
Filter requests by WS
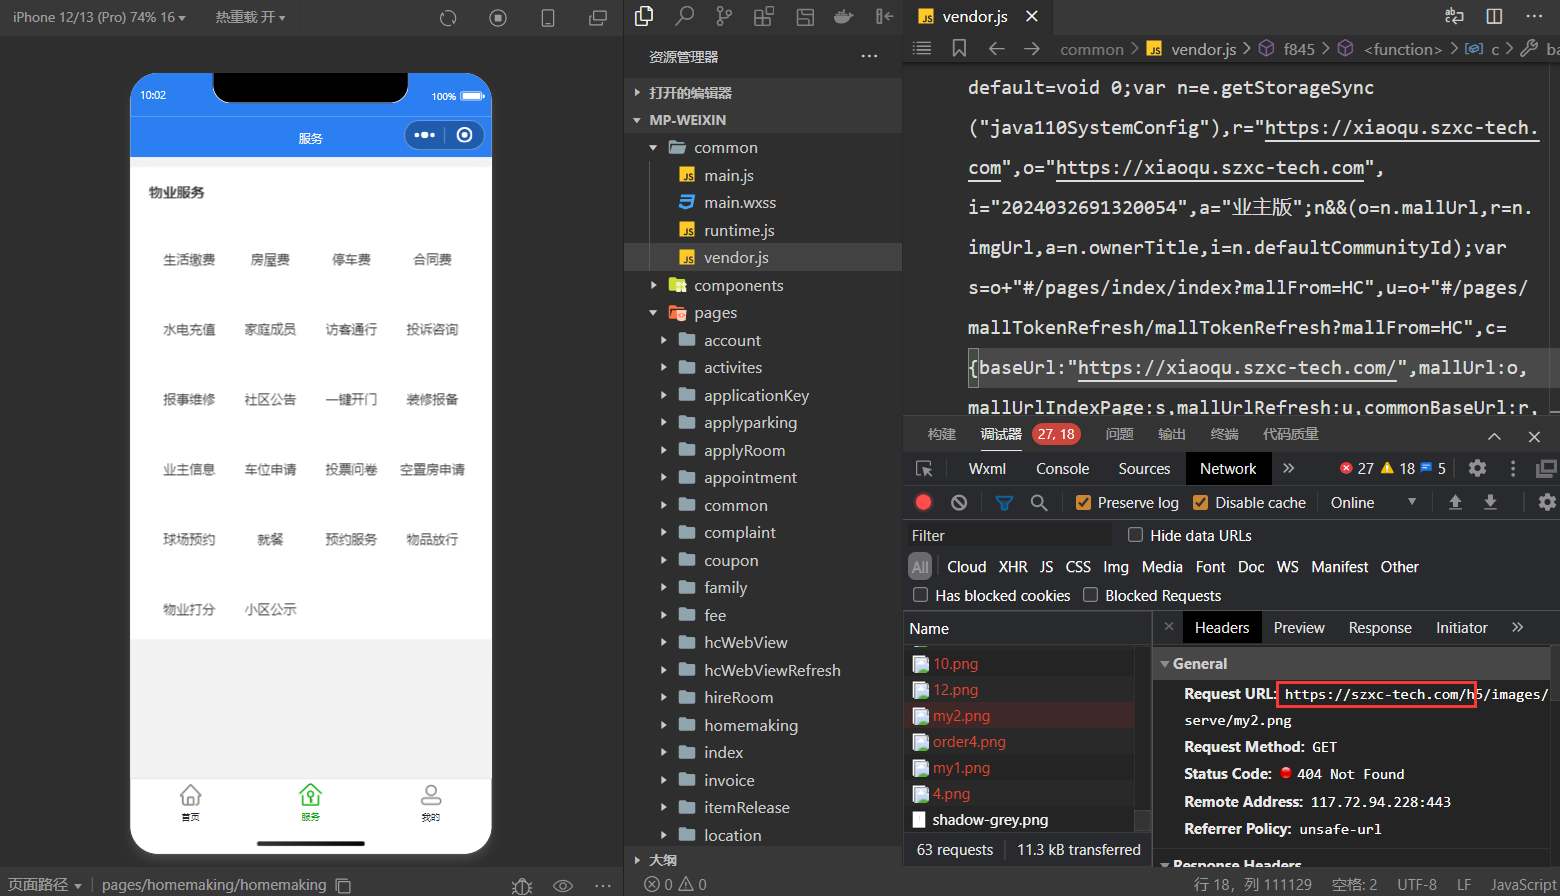[1288, 566]
